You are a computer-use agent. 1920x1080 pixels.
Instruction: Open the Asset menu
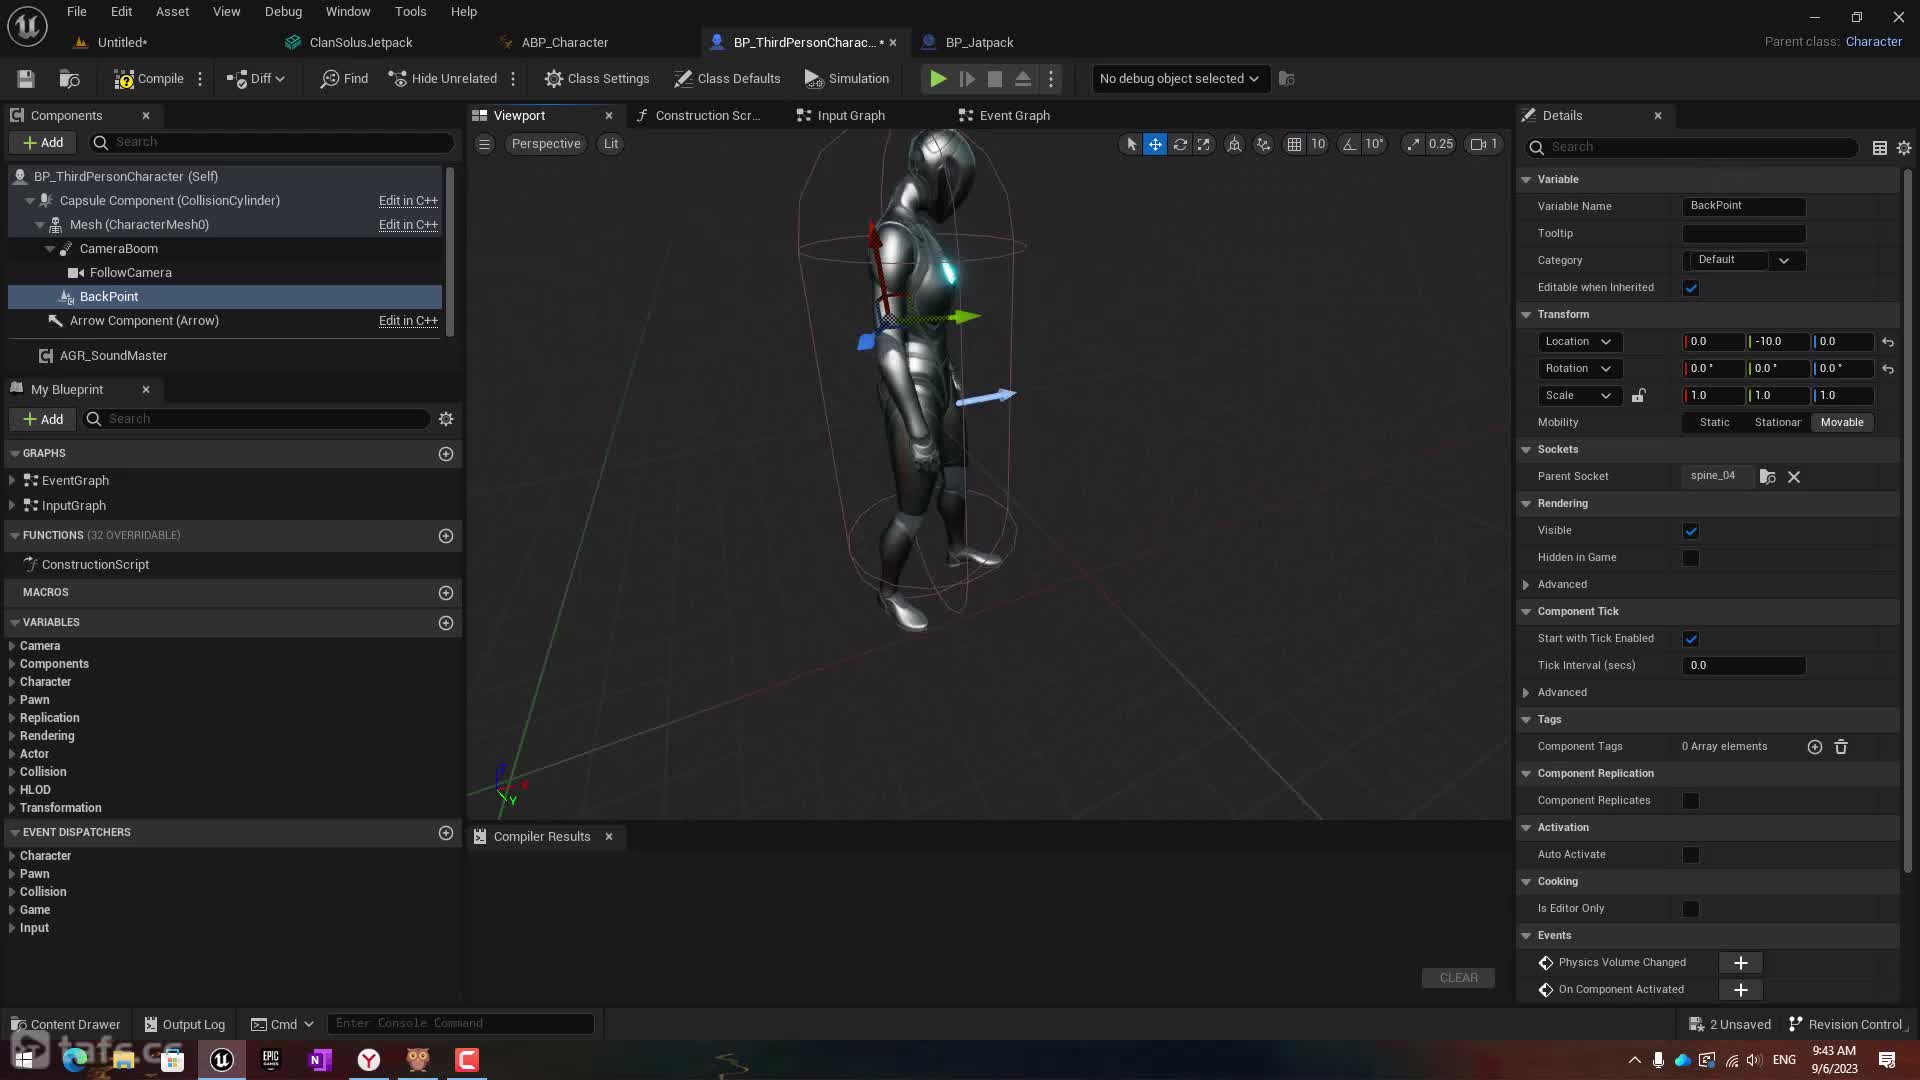pyautogui.click(x=172, y=12)
